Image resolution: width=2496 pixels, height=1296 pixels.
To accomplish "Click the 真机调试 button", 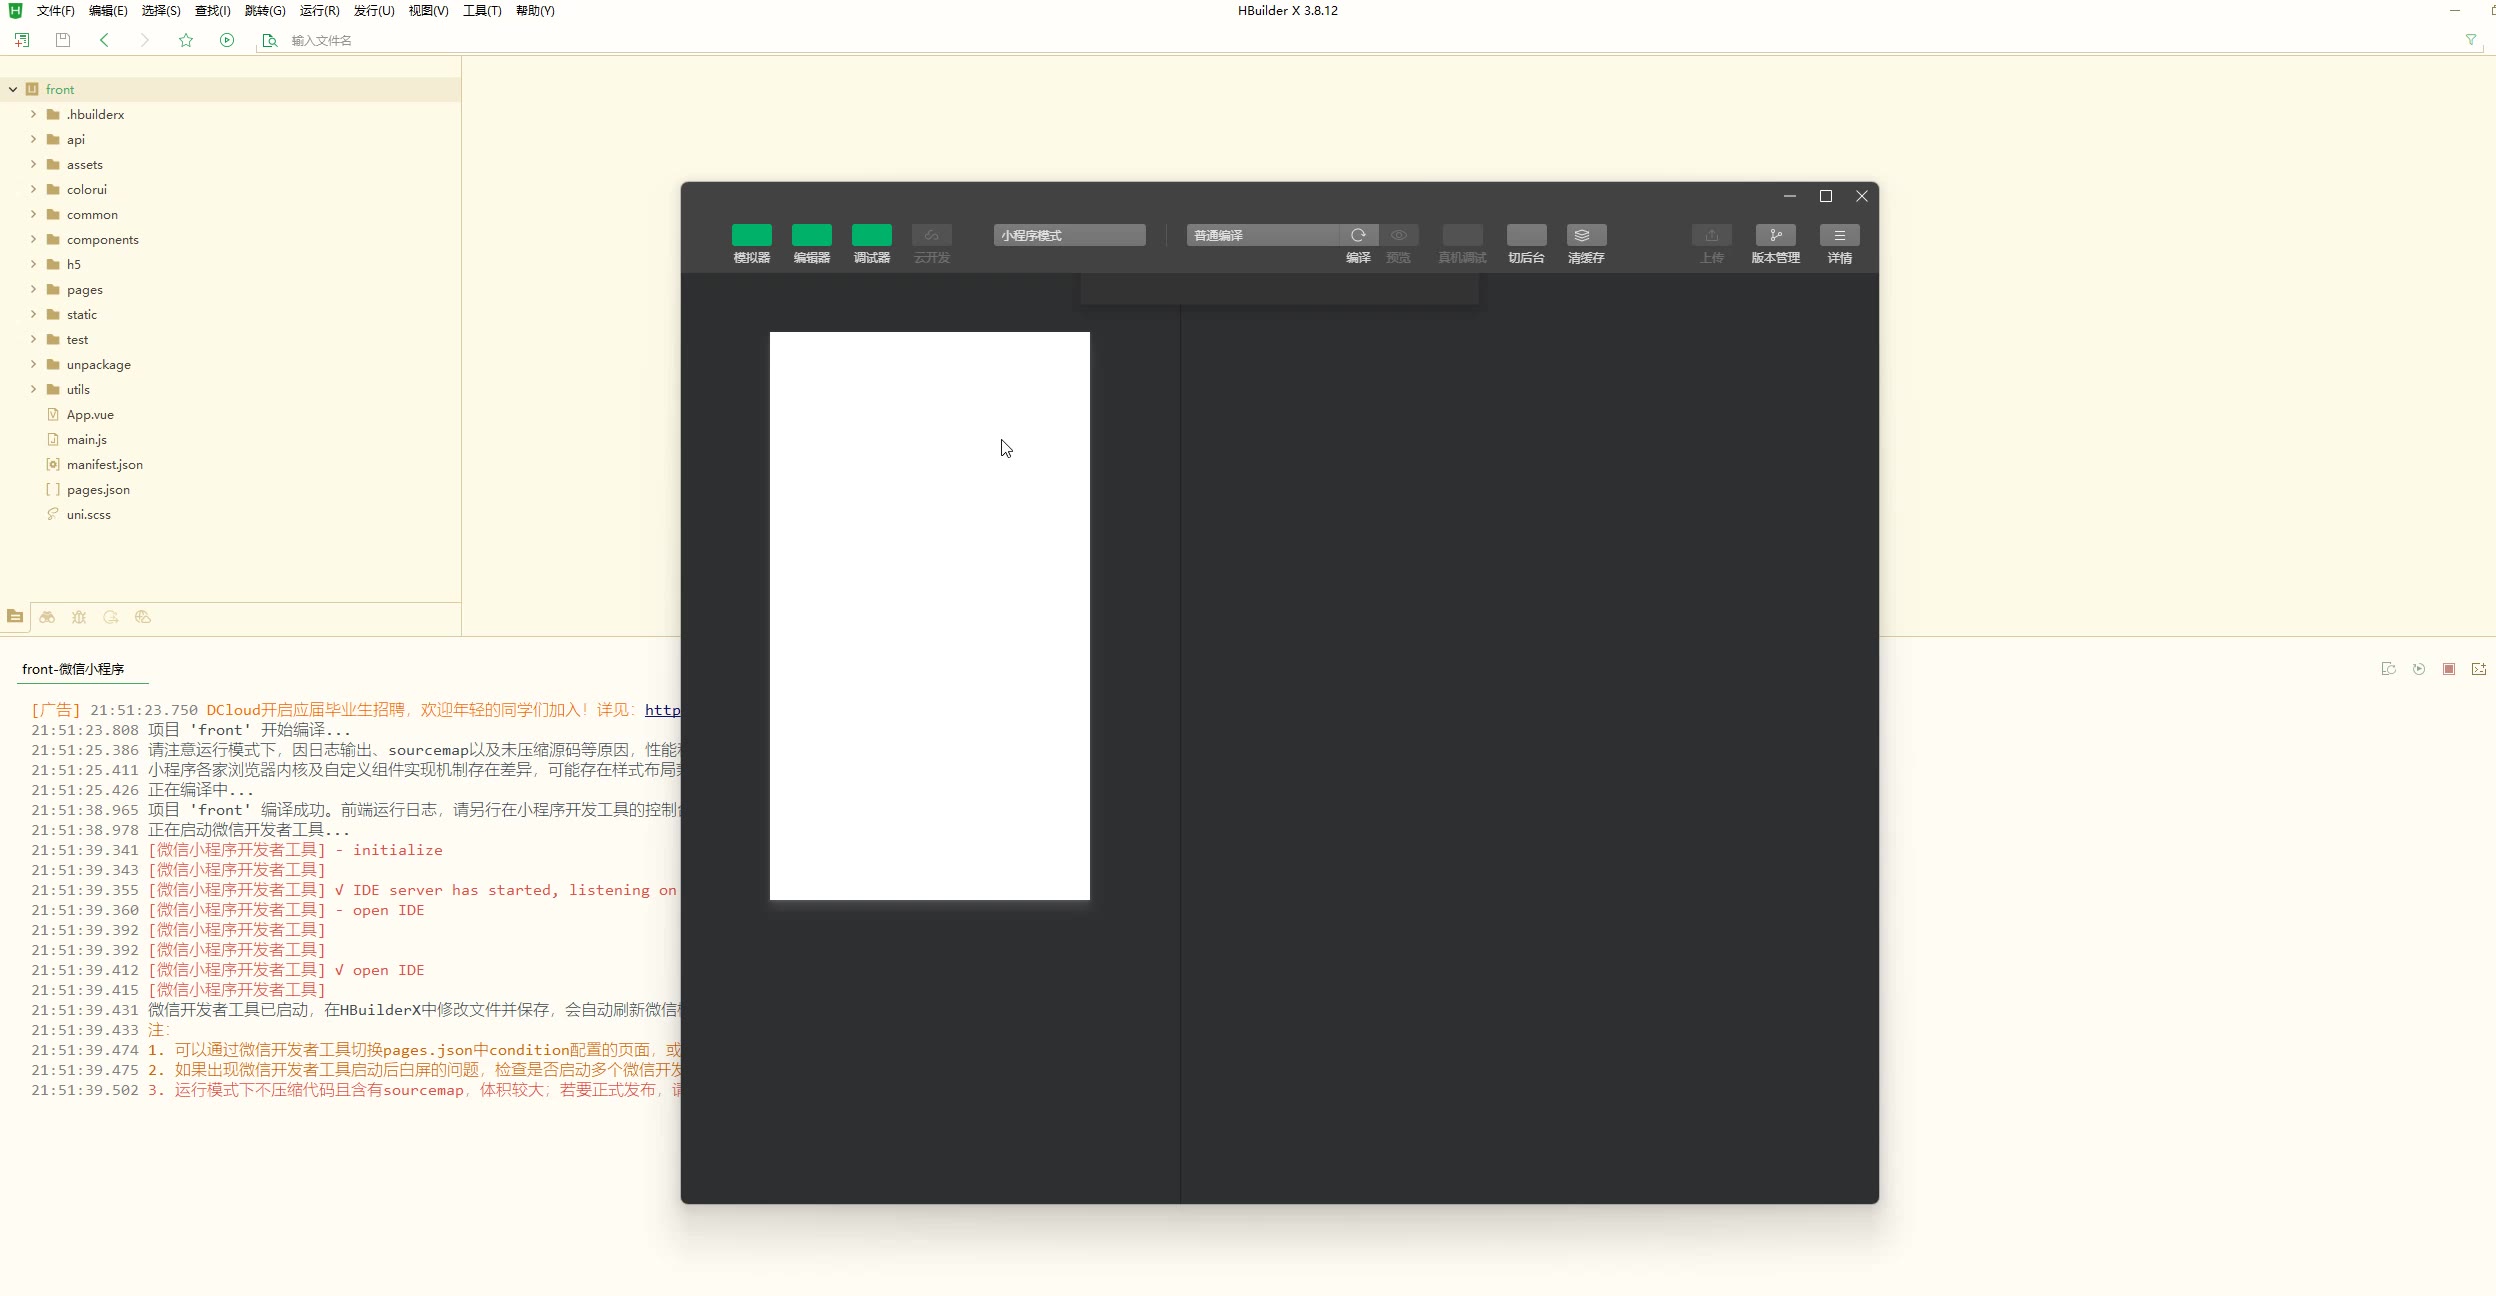I will point(1463,235).
